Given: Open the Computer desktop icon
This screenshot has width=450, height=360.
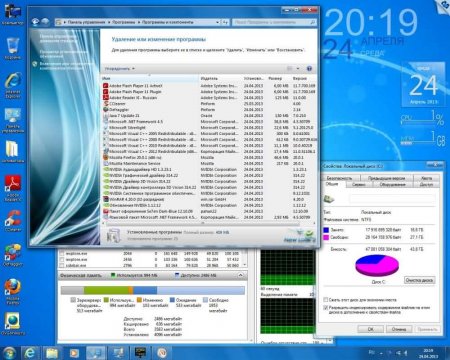Looking at the screenshot, I should (13, 14).
